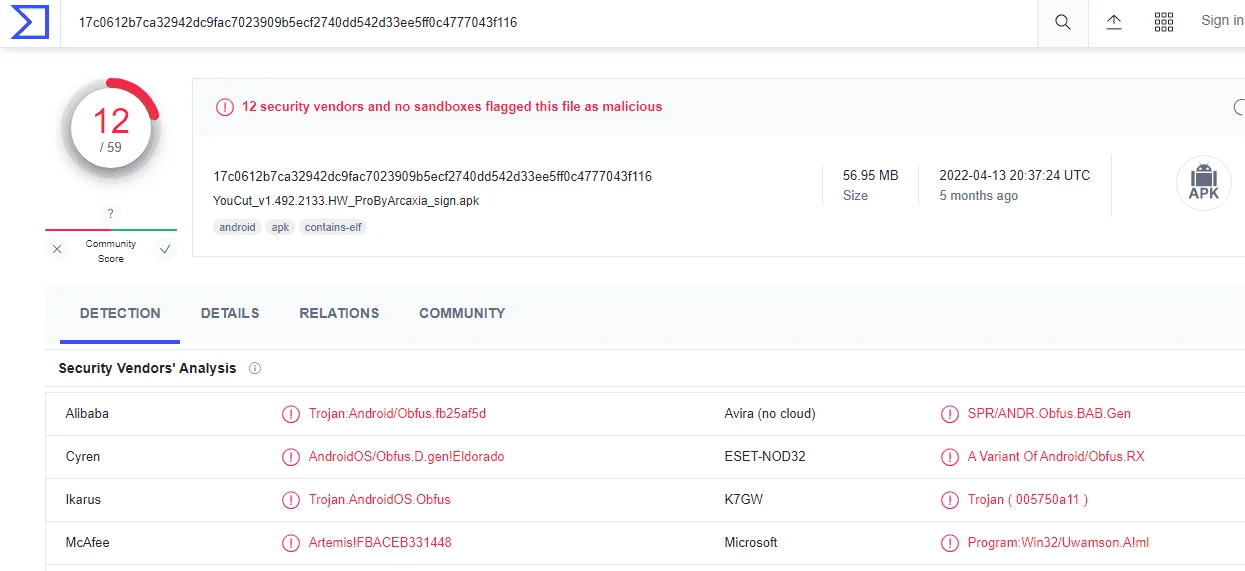Screen dimensions: 1245x571
Task: Click the ESET-NOD32 detection warning icon
Action: coord(950,457)
